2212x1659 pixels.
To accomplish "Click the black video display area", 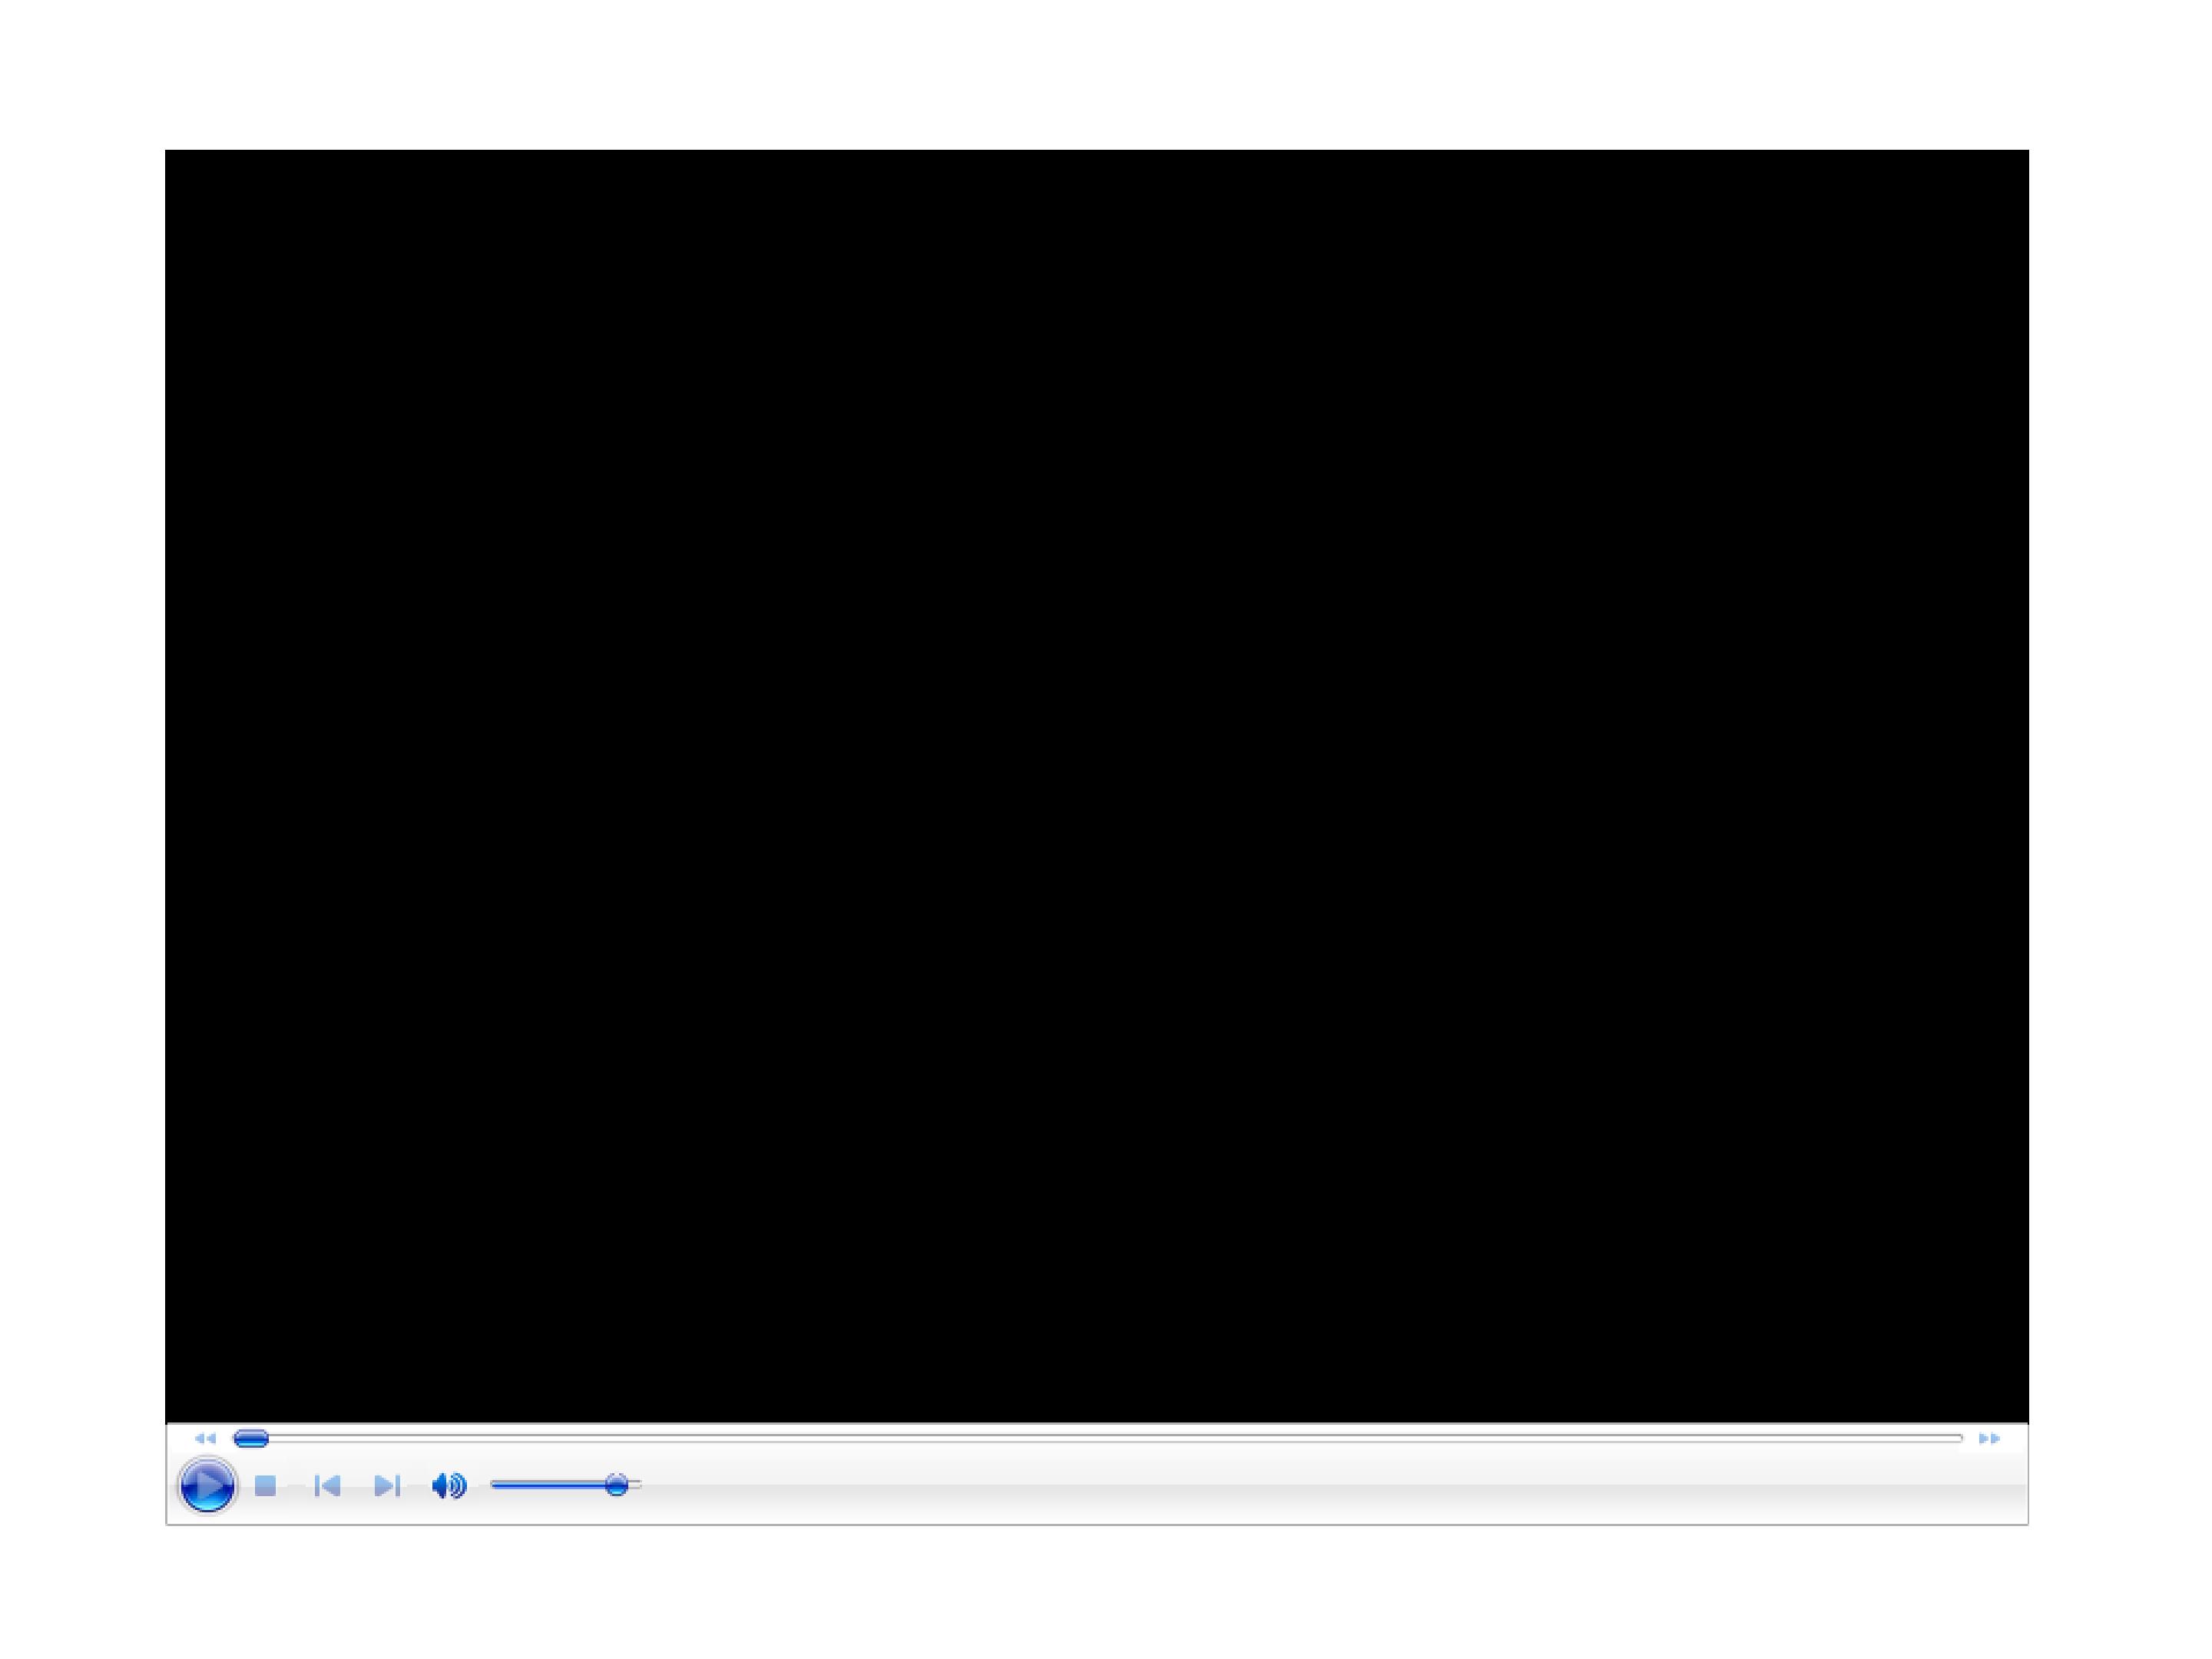I will click(x=1097, y=786).
